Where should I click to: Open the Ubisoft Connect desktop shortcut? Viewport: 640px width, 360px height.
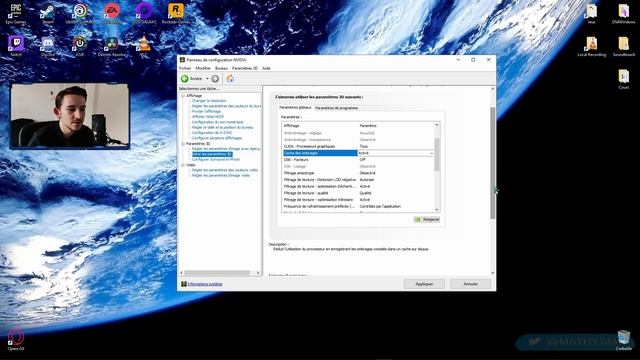[x=80, y=13]
